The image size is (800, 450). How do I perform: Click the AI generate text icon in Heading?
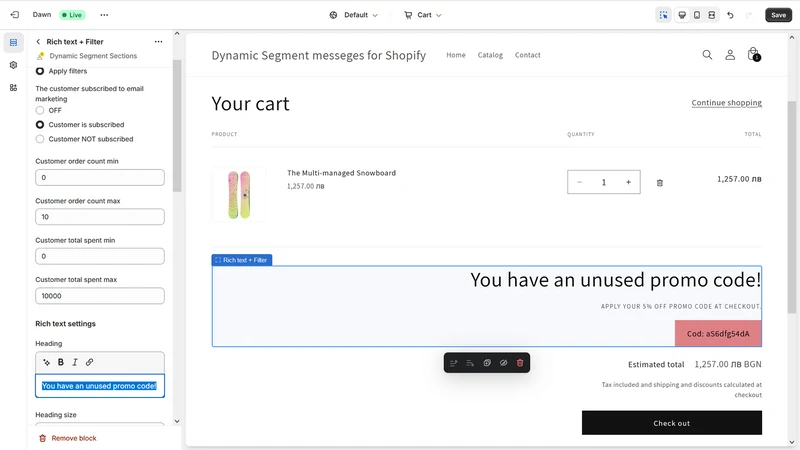click(x=46, y=362)
